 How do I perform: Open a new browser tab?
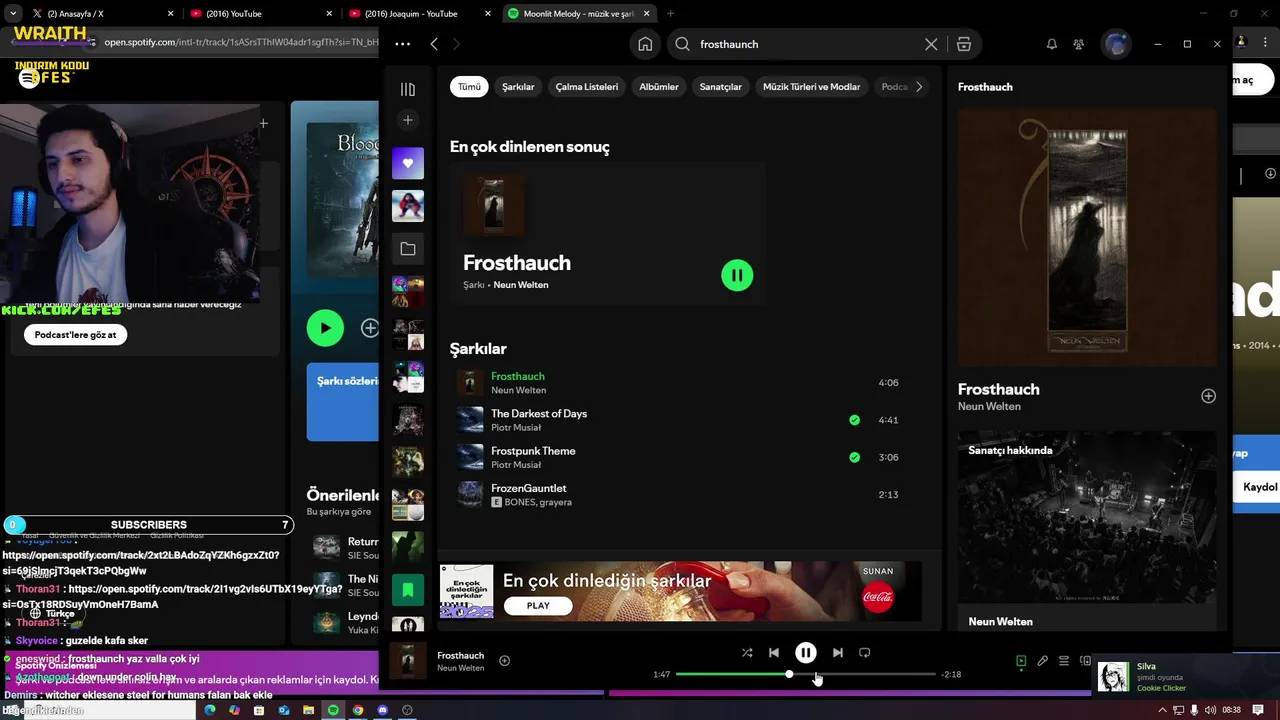coord(670,14)
